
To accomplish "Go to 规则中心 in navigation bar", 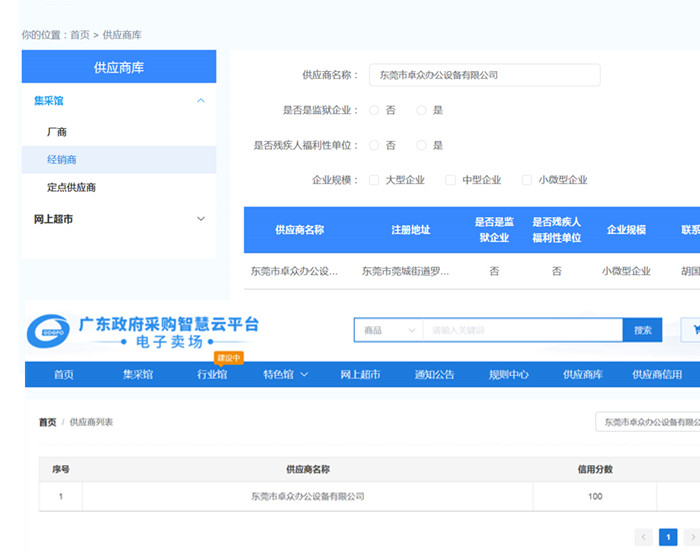I will tap(508, 375).
